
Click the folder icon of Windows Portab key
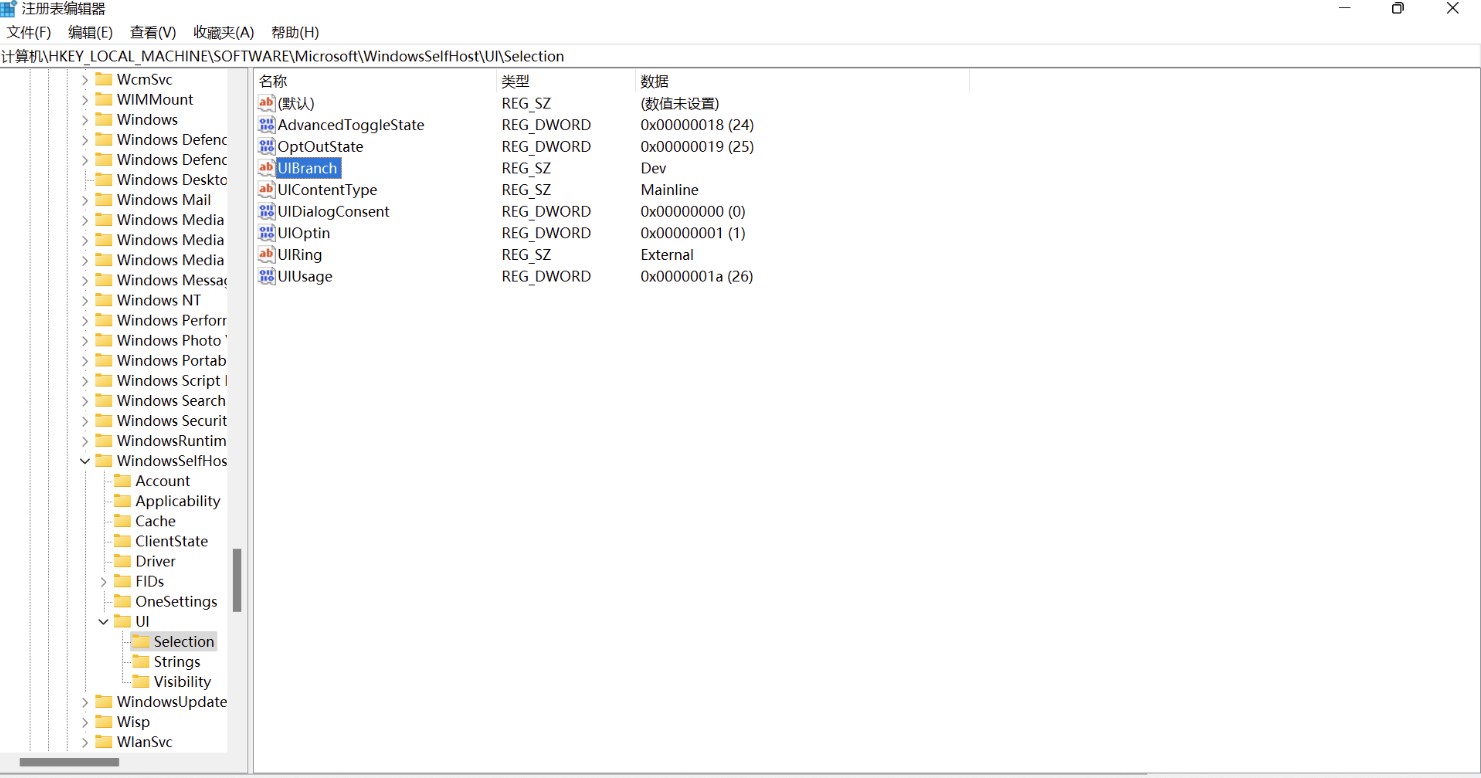[104, 360]
